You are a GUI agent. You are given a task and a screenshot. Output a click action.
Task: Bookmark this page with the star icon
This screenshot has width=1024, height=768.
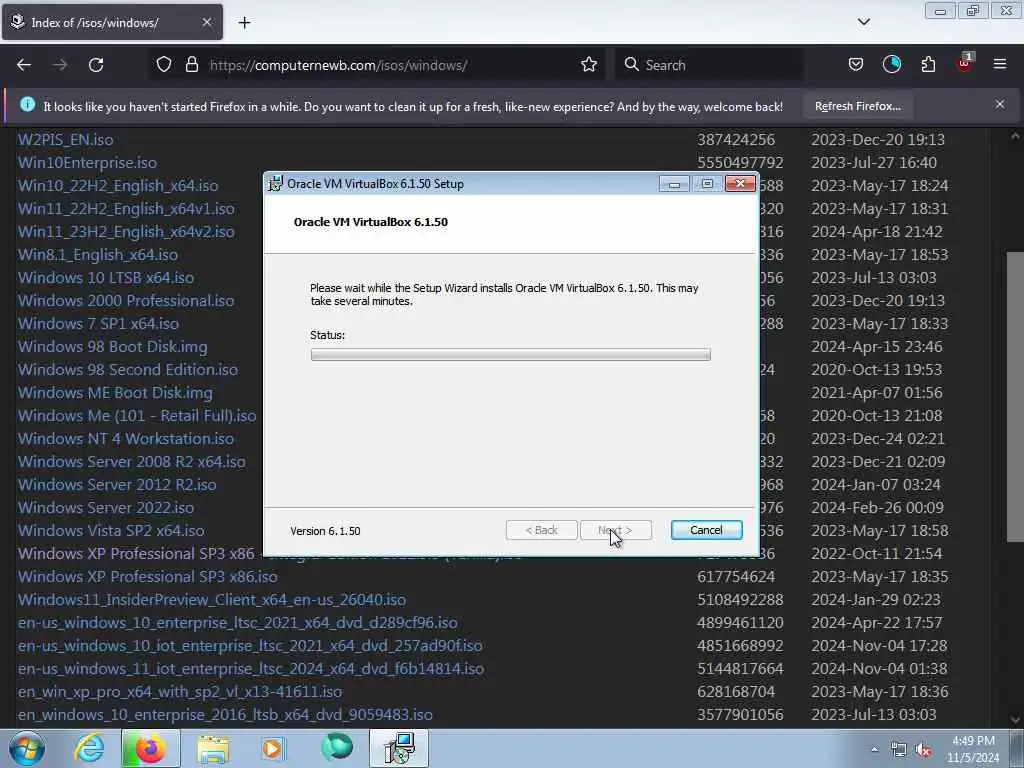[589, 64]
